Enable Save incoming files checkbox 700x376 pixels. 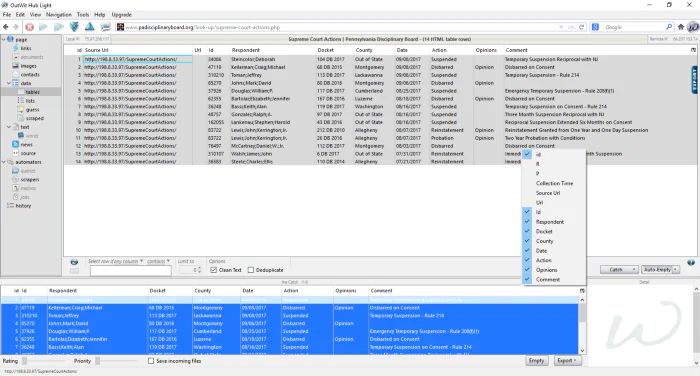pos(151,361)
